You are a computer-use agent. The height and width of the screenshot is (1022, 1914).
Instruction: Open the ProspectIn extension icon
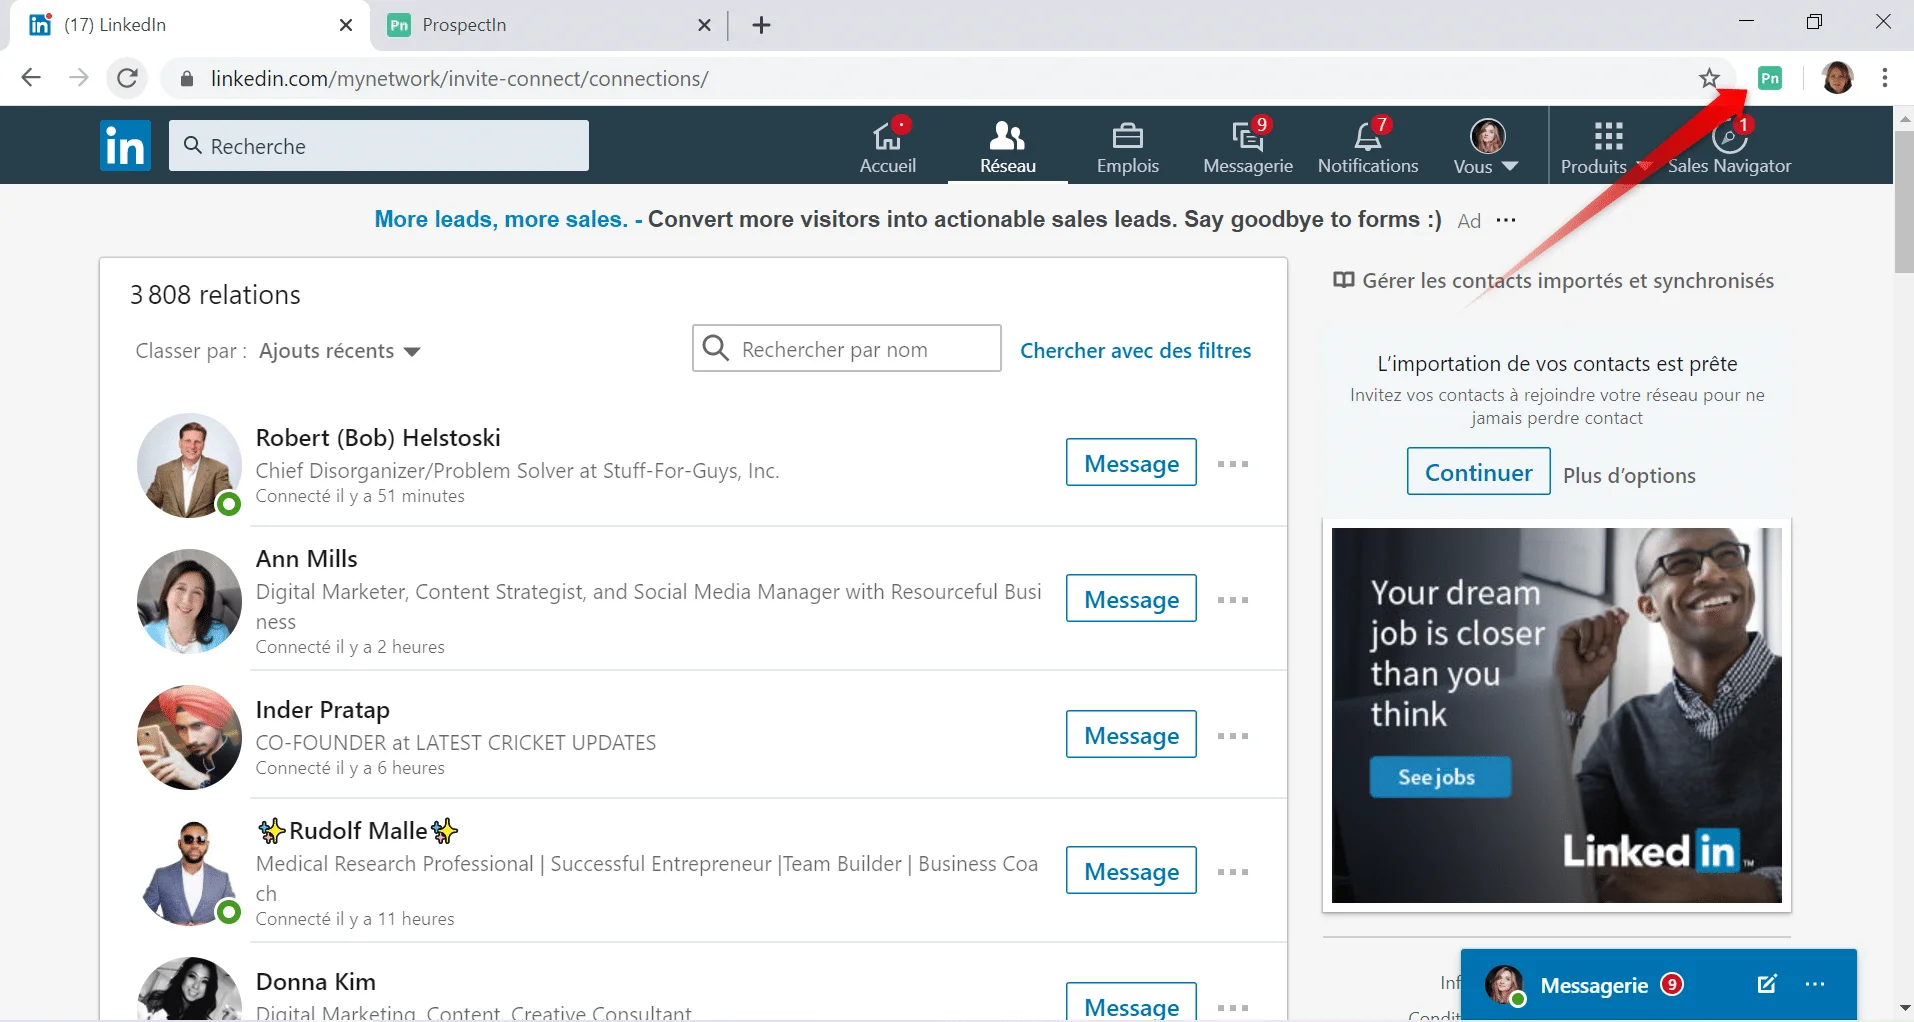click(1770, 78)
